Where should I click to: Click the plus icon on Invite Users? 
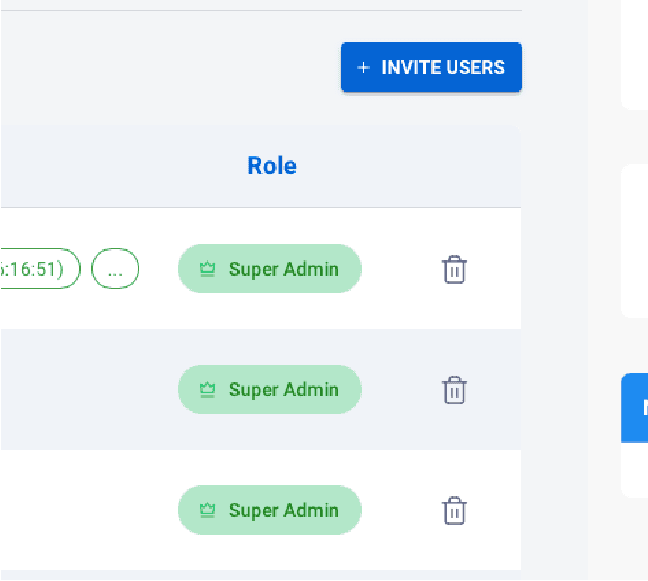click(x=363, y=68)
